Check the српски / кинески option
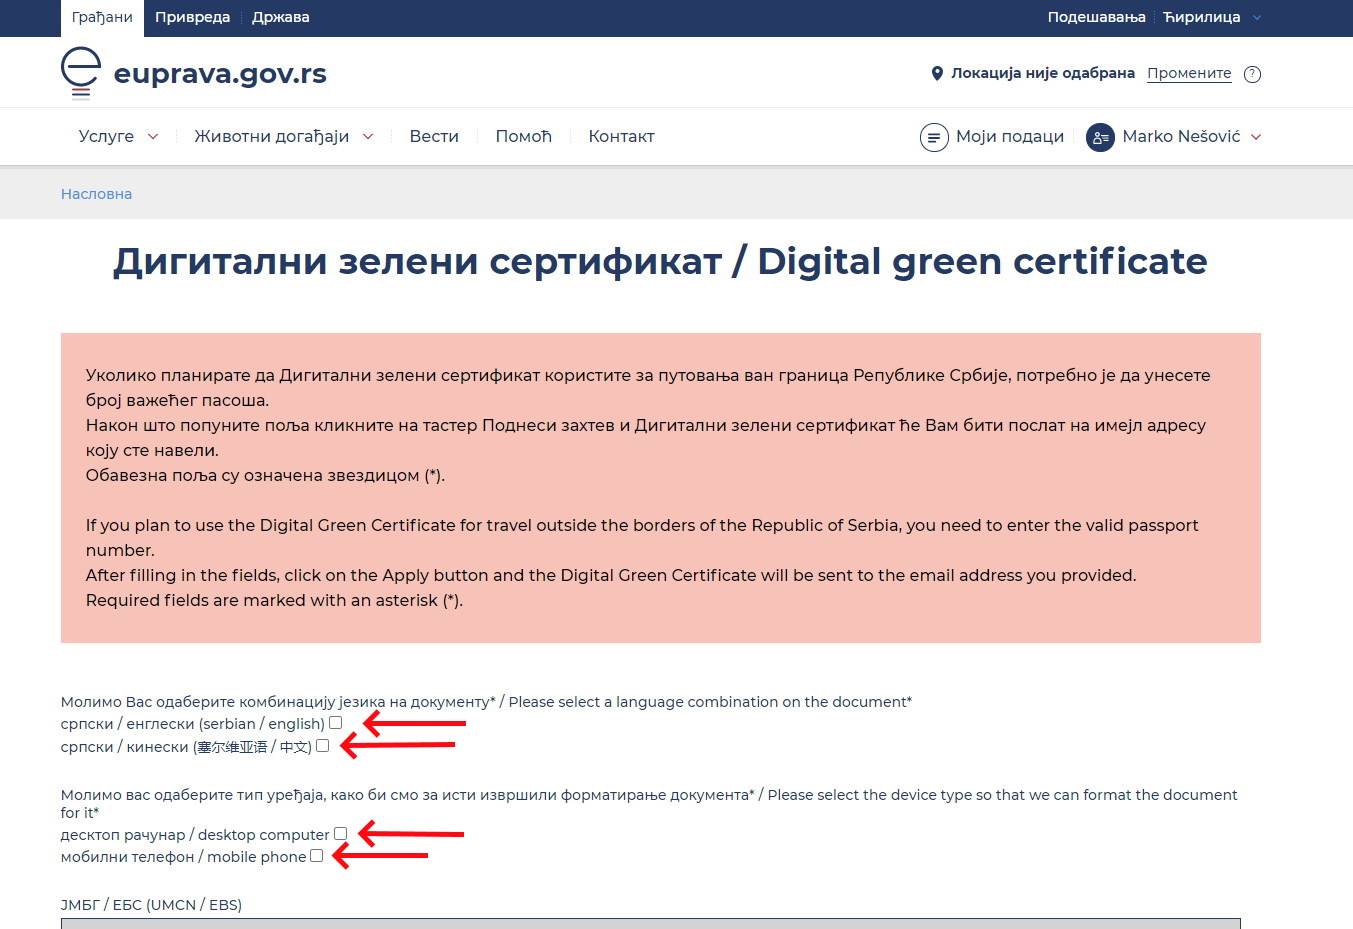 point(322,745)
